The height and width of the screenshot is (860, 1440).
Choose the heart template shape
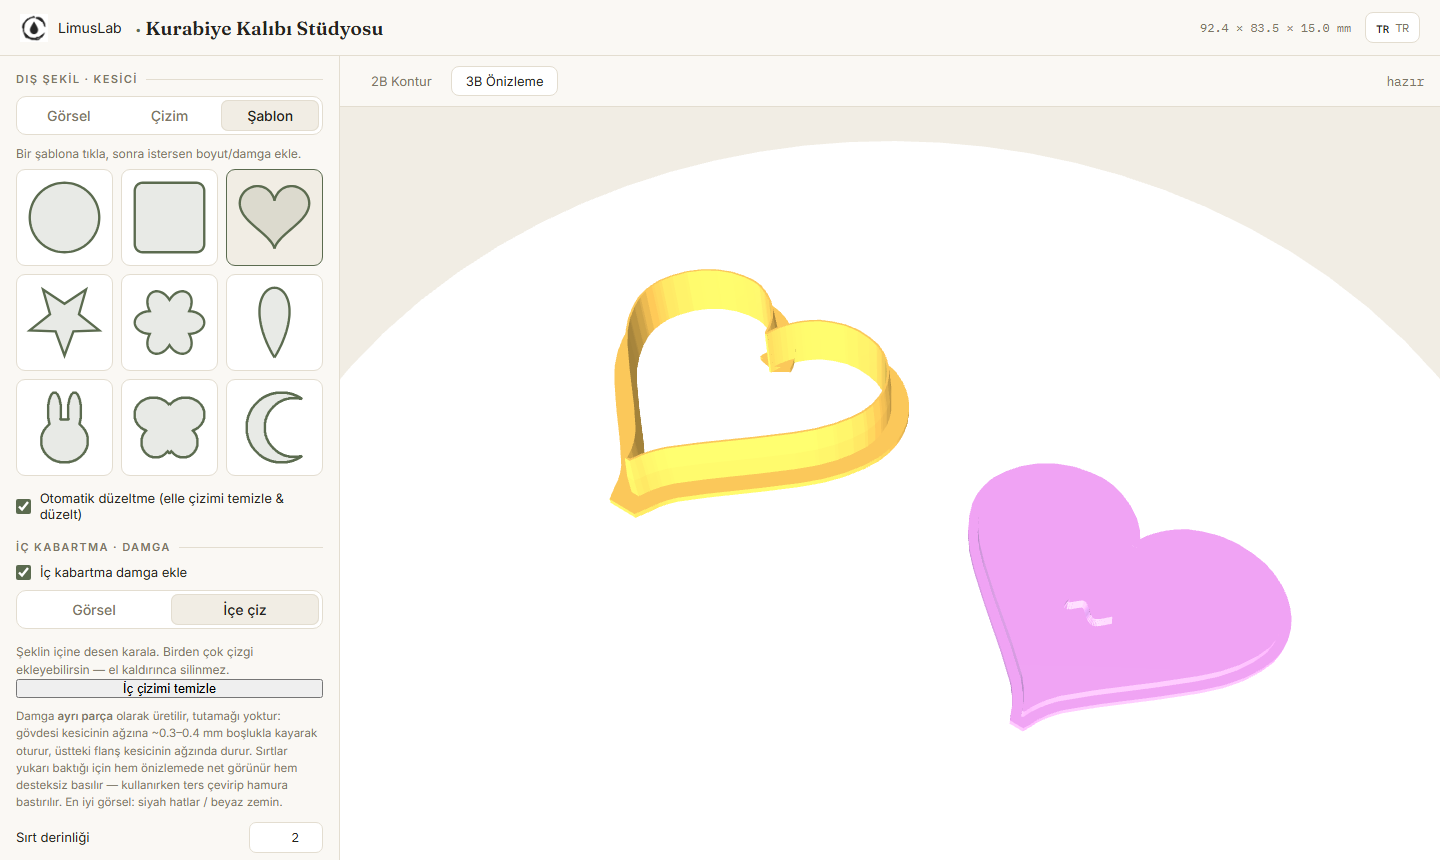coord(274,217)
